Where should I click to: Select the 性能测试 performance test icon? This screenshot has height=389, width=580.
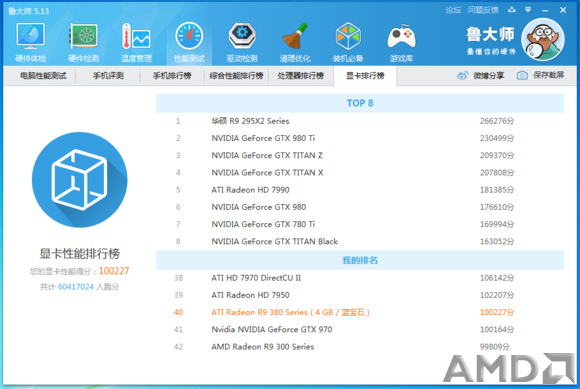pyautogui.click(x=189, y=36)
